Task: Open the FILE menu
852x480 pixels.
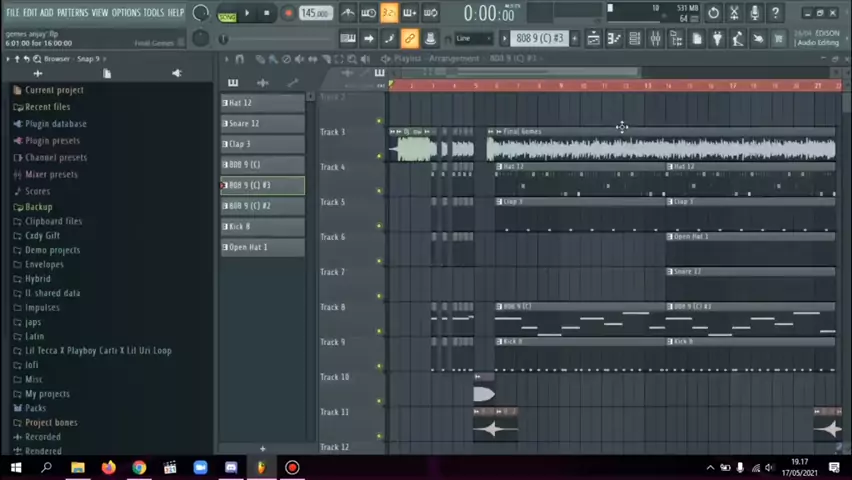Action: [x=13, y=12]
